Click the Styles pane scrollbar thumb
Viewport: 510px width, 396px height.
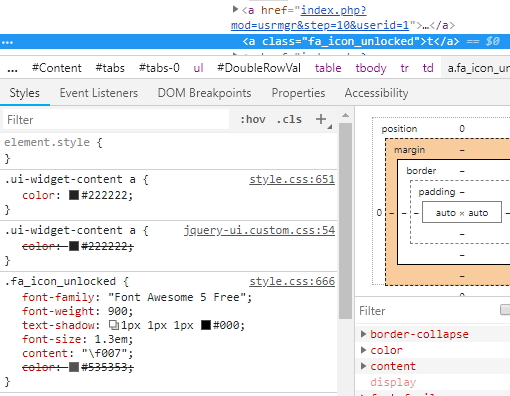(x=346, y=221)
